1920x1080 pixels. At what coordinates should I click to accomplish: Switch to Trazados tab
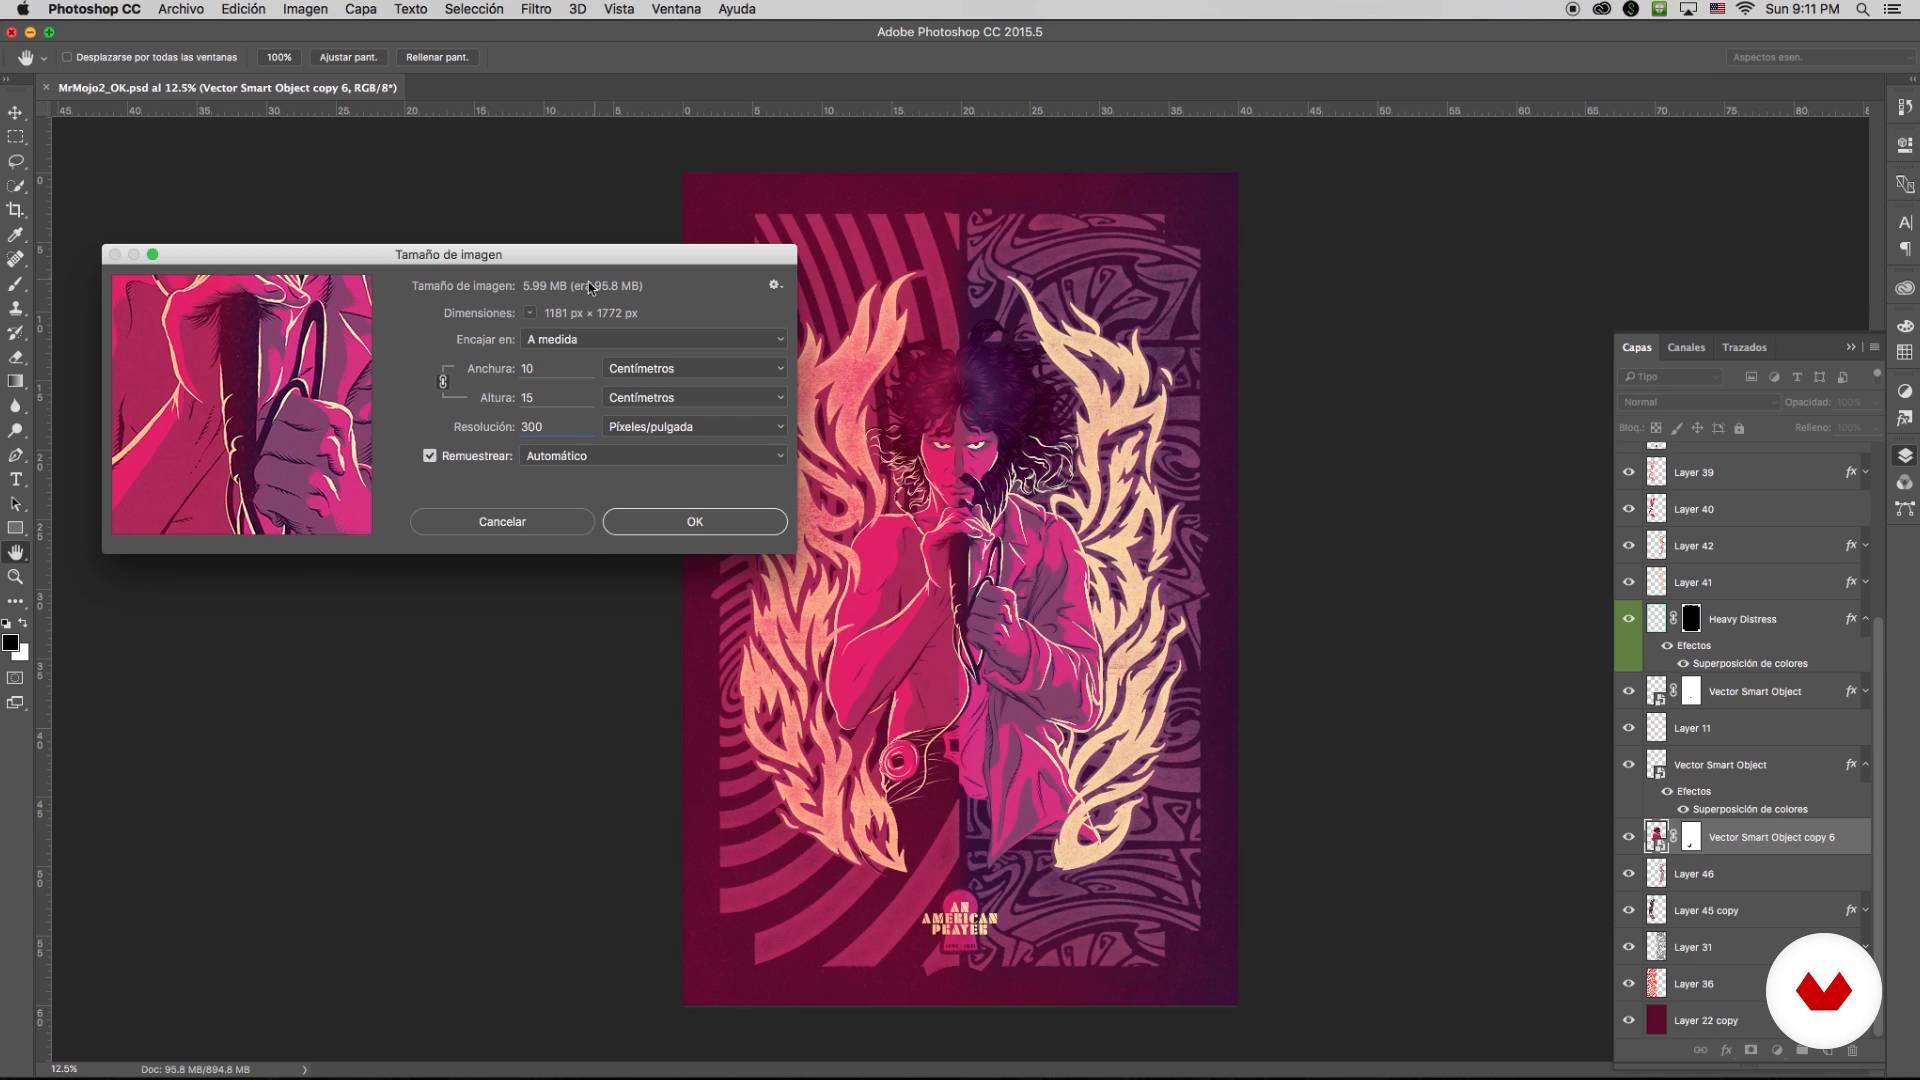(1744, 347)
